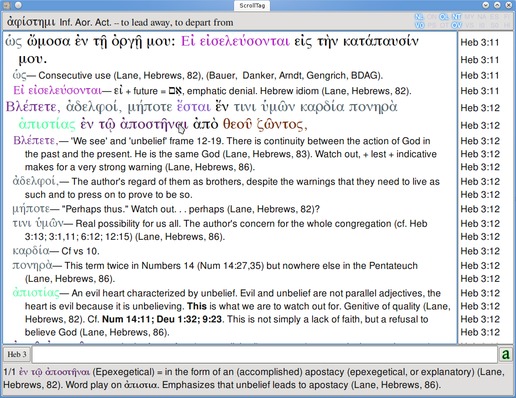516x398 pixels.
Task: Toggle the OL tag filter
Action: 444,16
